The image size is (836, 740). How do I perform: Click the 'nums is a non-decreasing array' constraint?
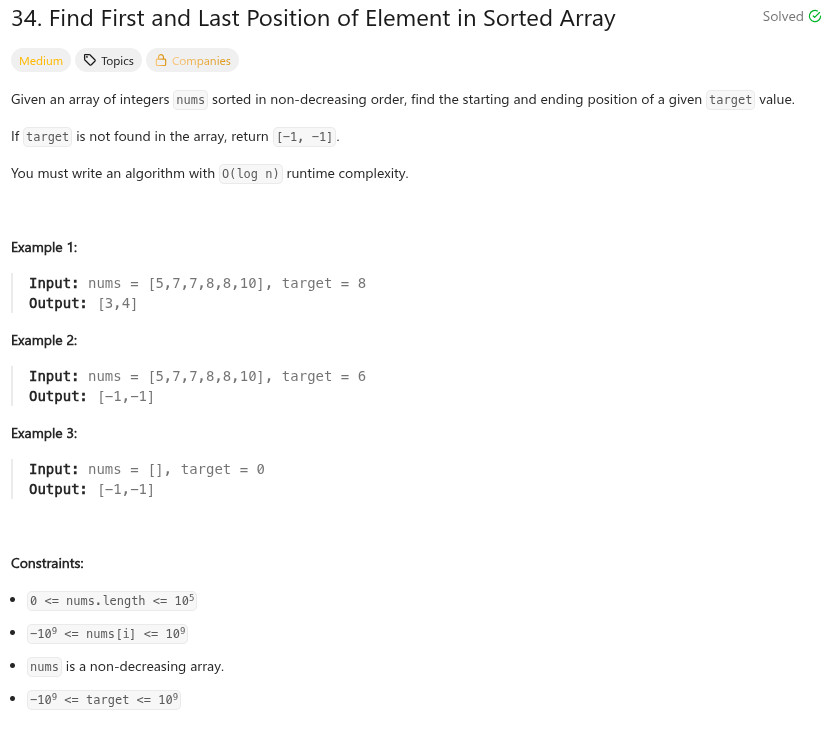[x=126, y=667]
